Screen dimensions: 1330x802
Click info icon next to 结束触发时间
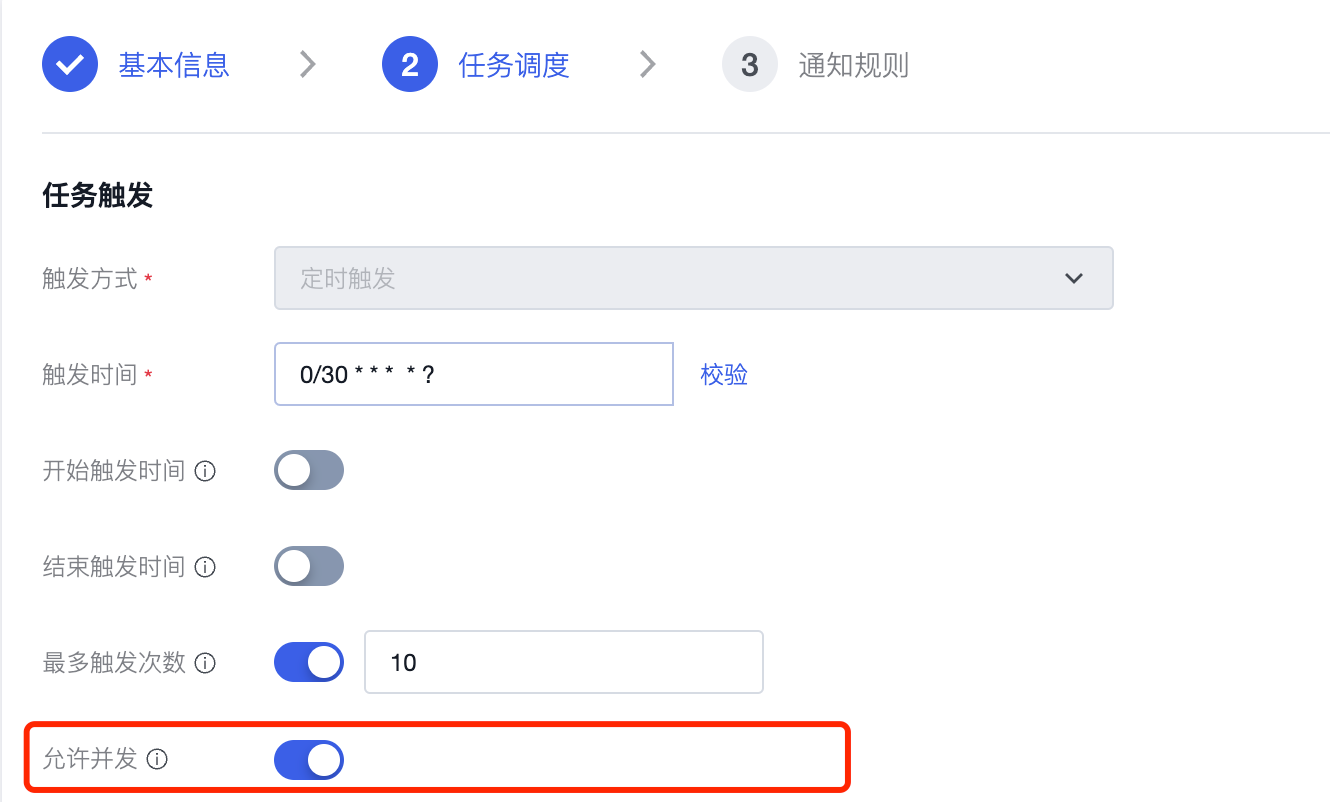(x=205, y=567)
